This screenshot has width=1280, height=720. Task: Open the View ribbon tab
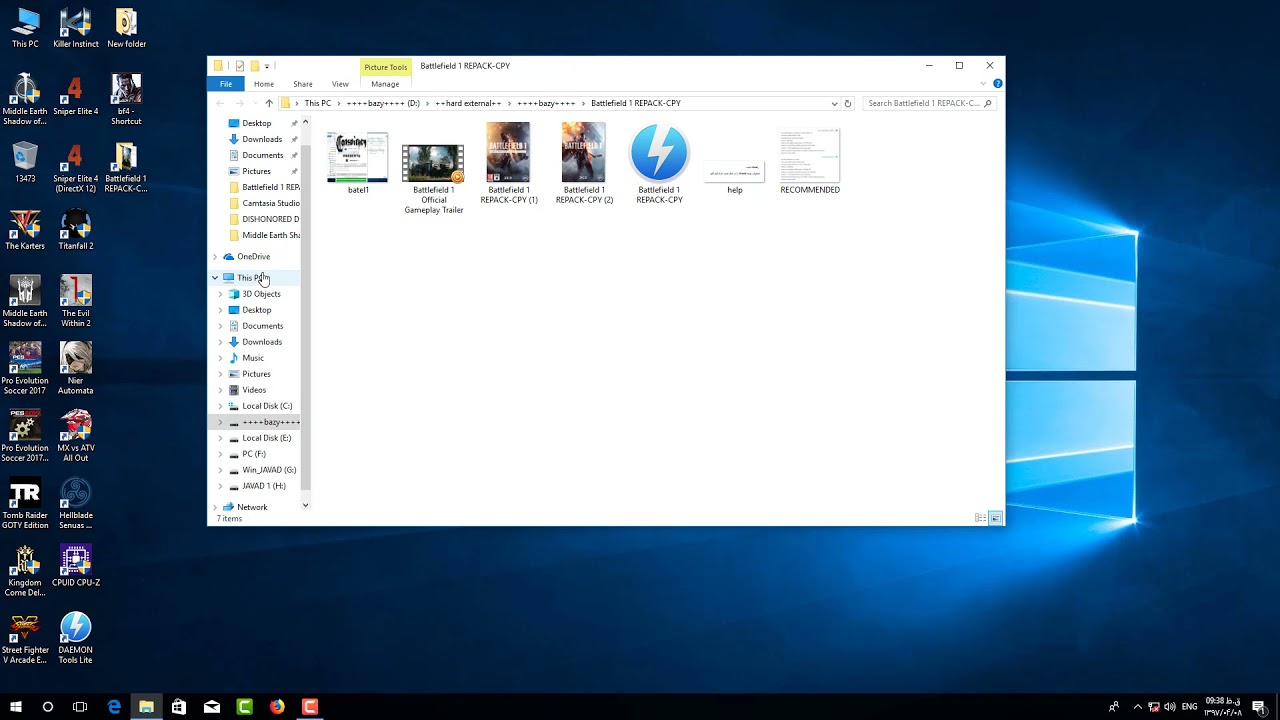tap(340, 84)
